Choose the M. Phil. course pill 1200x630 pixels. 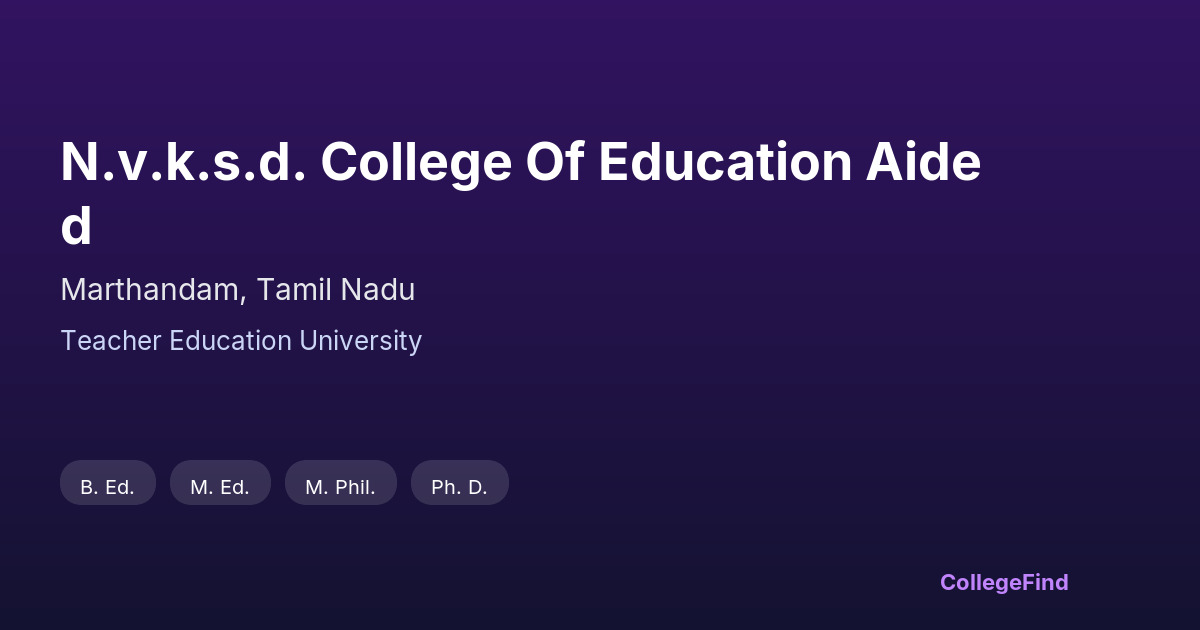click(x=340, y=487)
